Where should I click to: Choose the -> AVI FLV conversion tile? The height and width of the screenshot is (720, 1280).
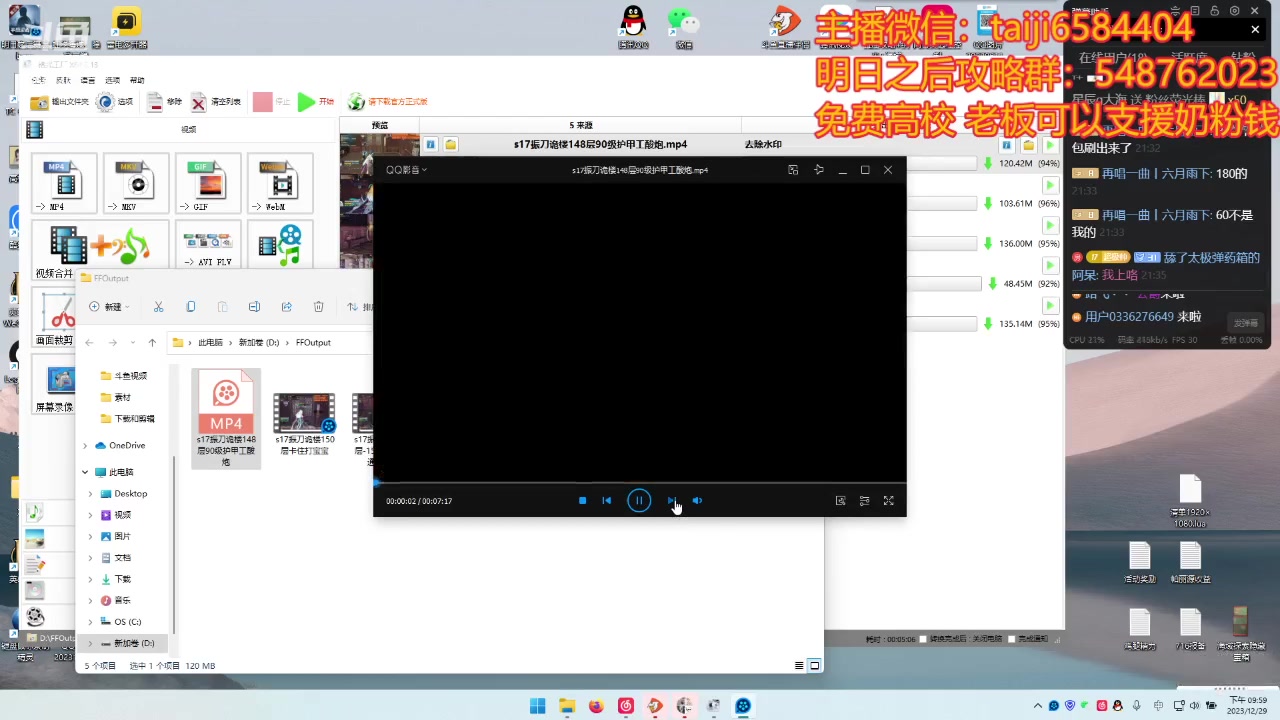pos(208,245)
